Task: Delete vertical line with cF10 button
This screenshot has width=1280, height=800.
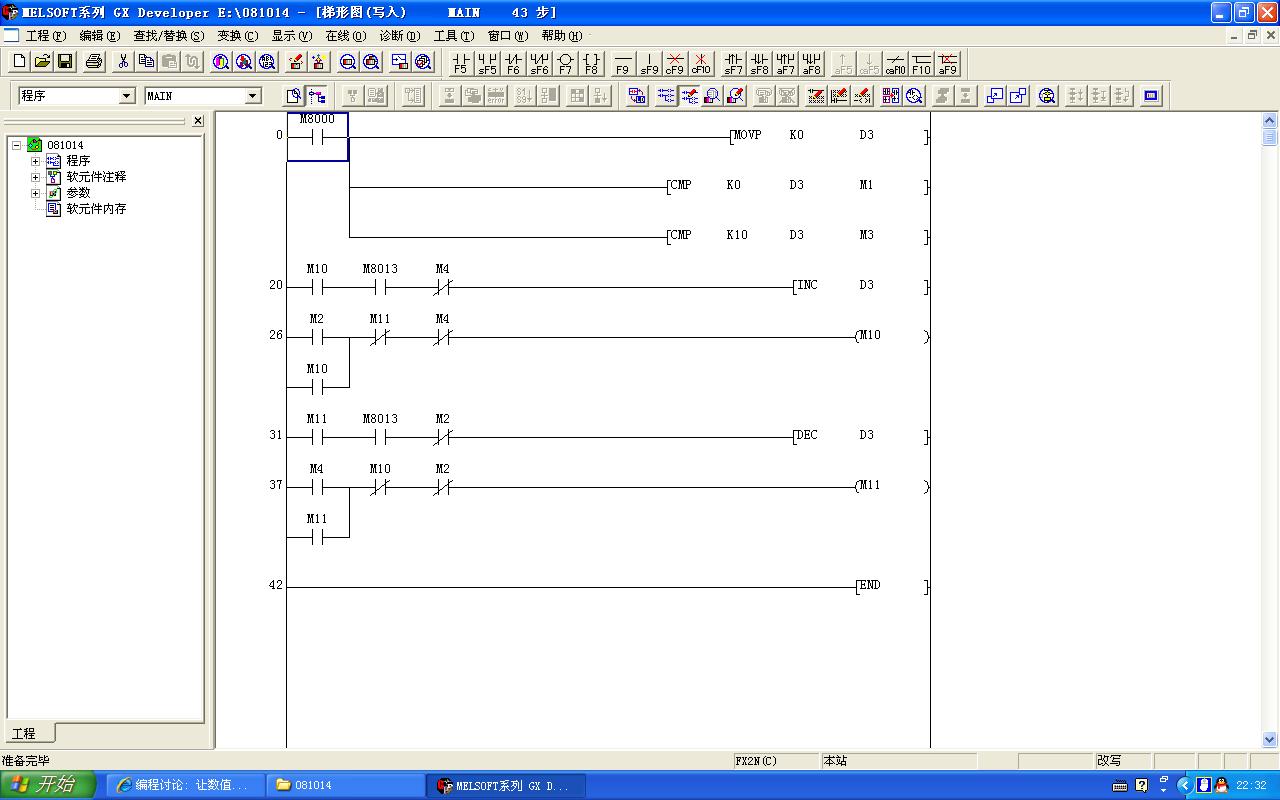Action: tap(701, 63)
